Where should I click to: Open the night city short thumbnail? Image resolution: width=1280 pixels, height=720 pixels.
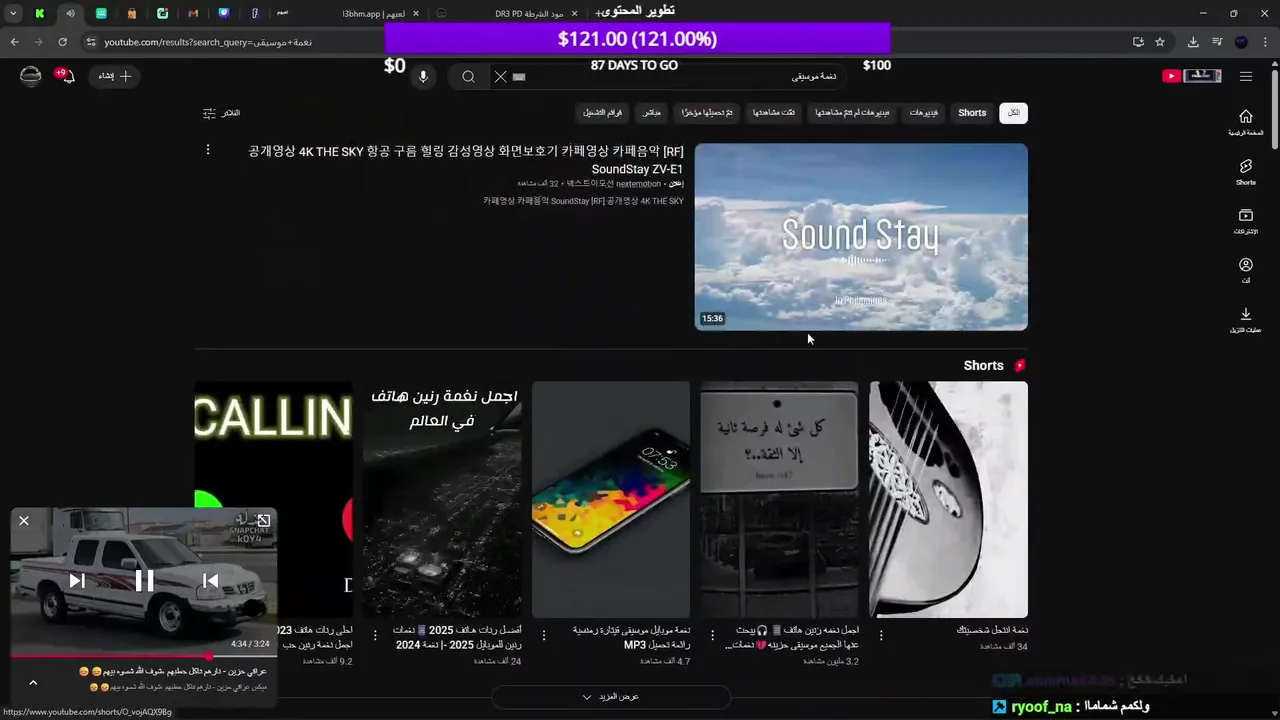442,499
